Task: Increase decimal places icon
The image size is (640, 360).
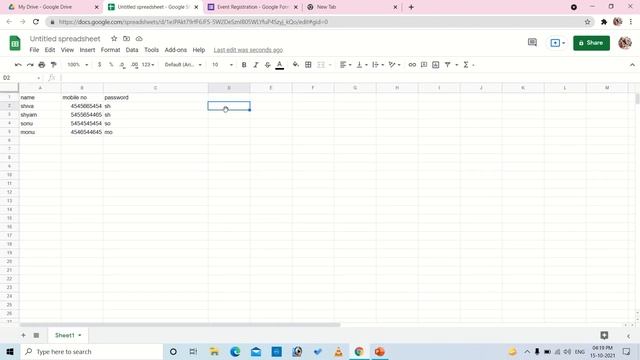Action: [x=134, y=65]
